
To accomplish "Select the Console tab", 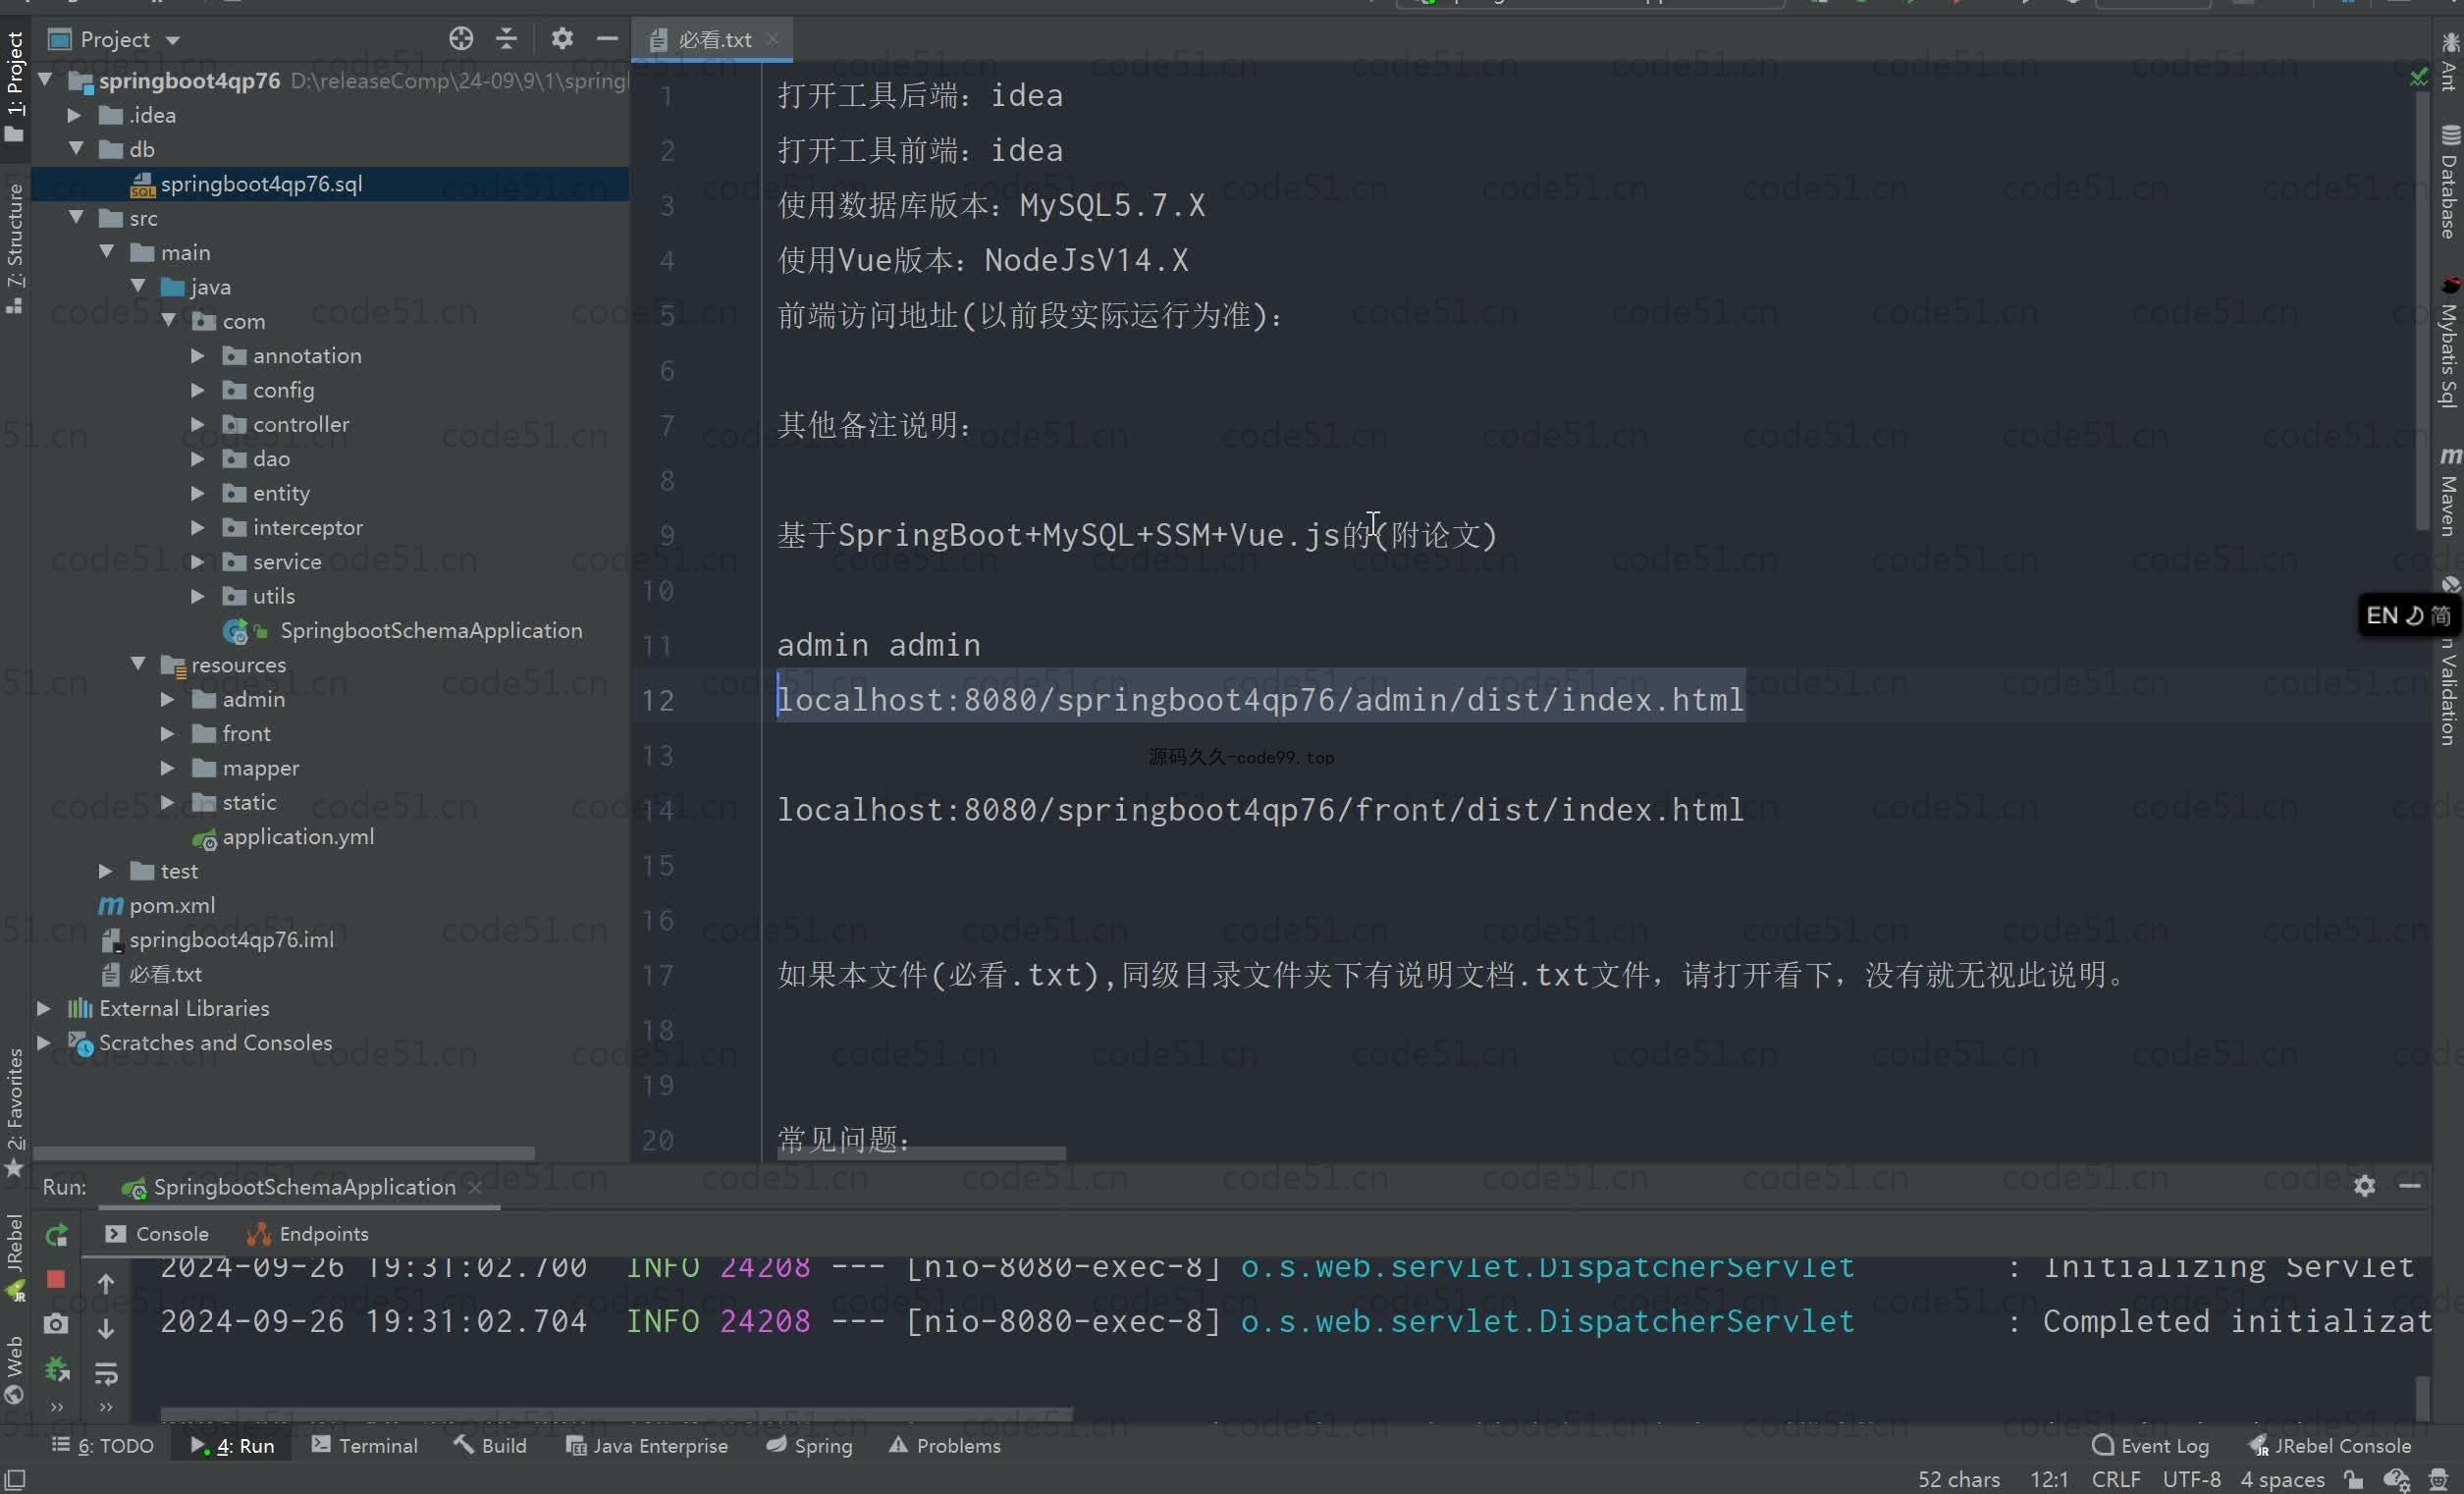I will point(156,1233).
